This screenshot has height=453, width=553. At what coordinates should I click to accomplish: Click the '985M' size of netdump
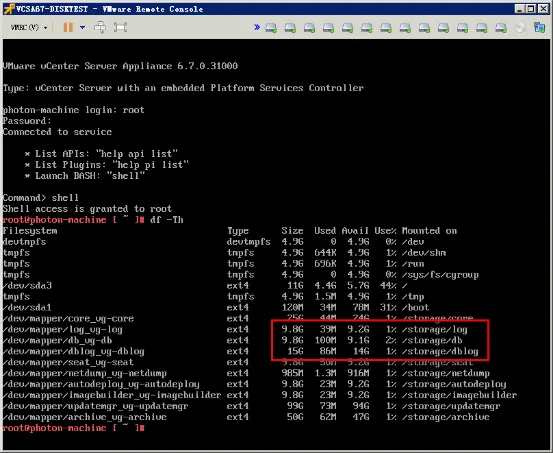(292, 373)
